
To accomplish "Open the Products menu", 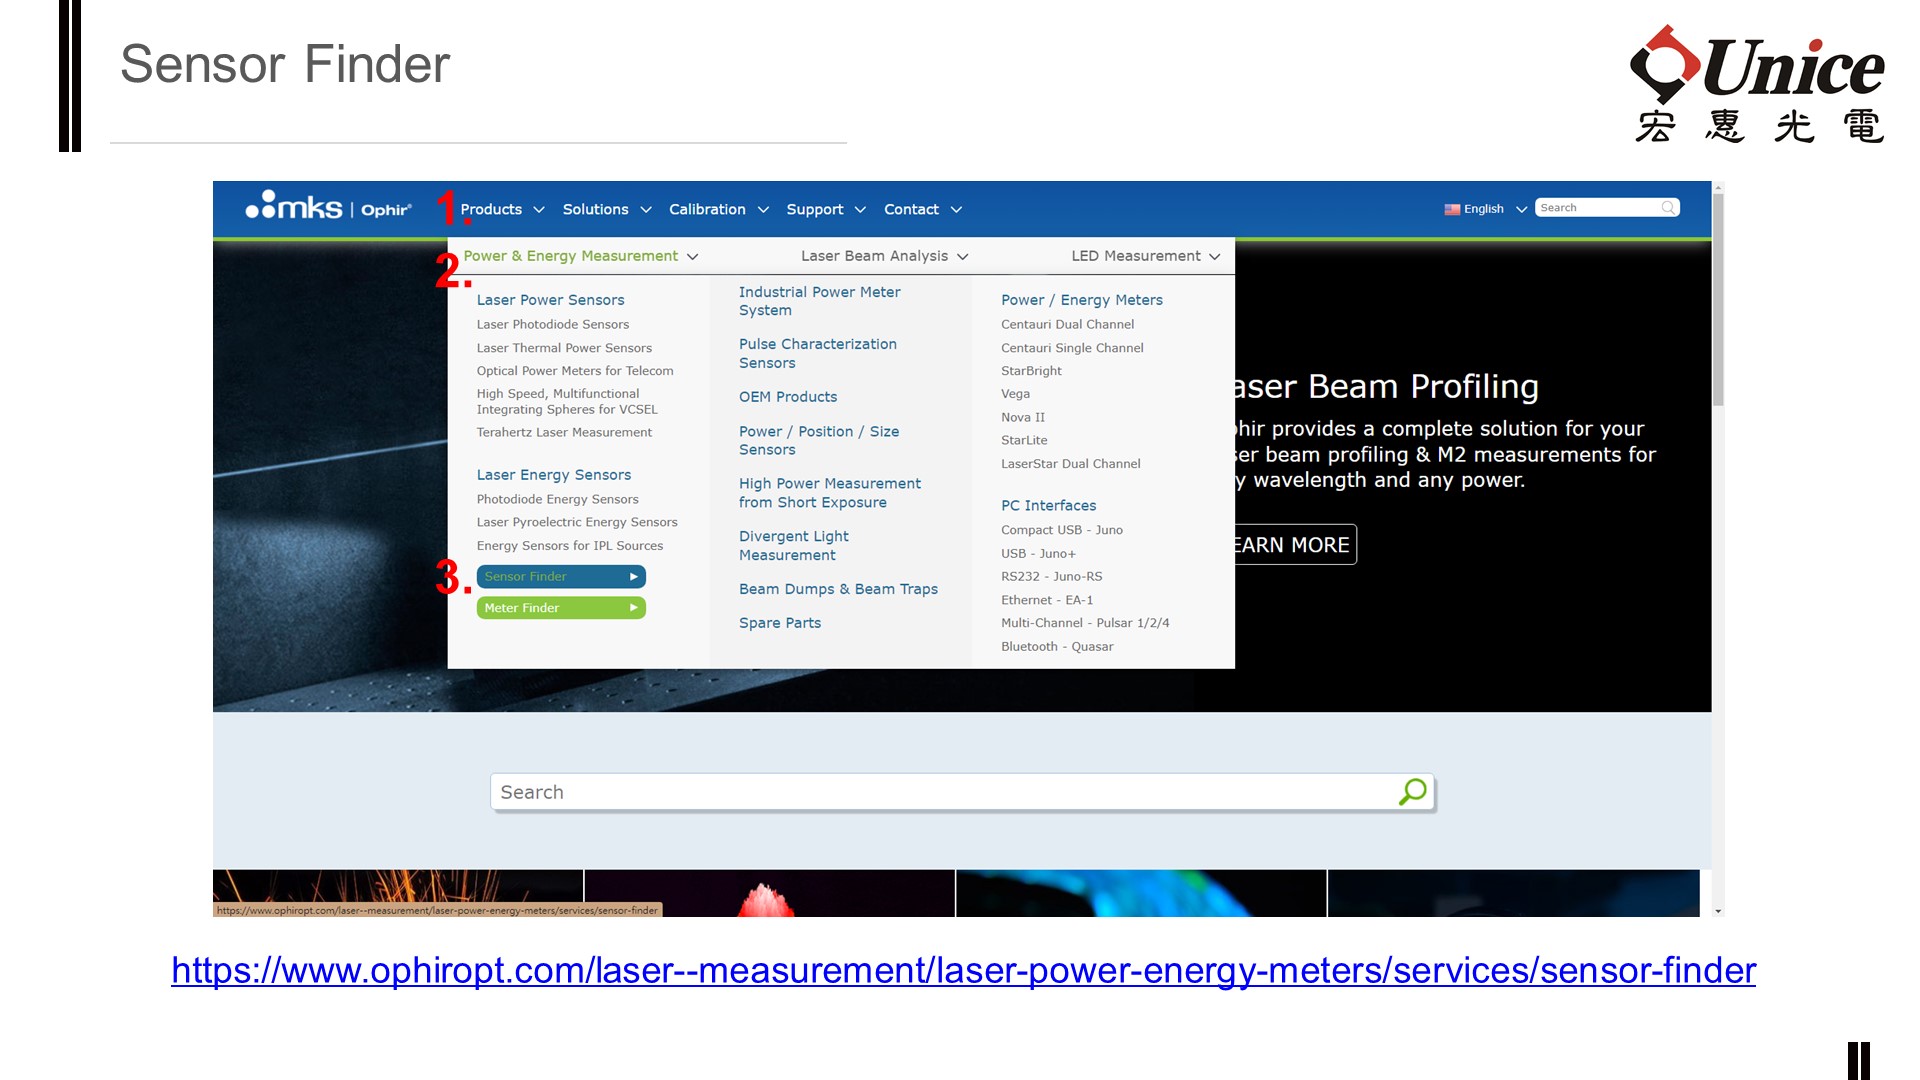I will point(491,209).
